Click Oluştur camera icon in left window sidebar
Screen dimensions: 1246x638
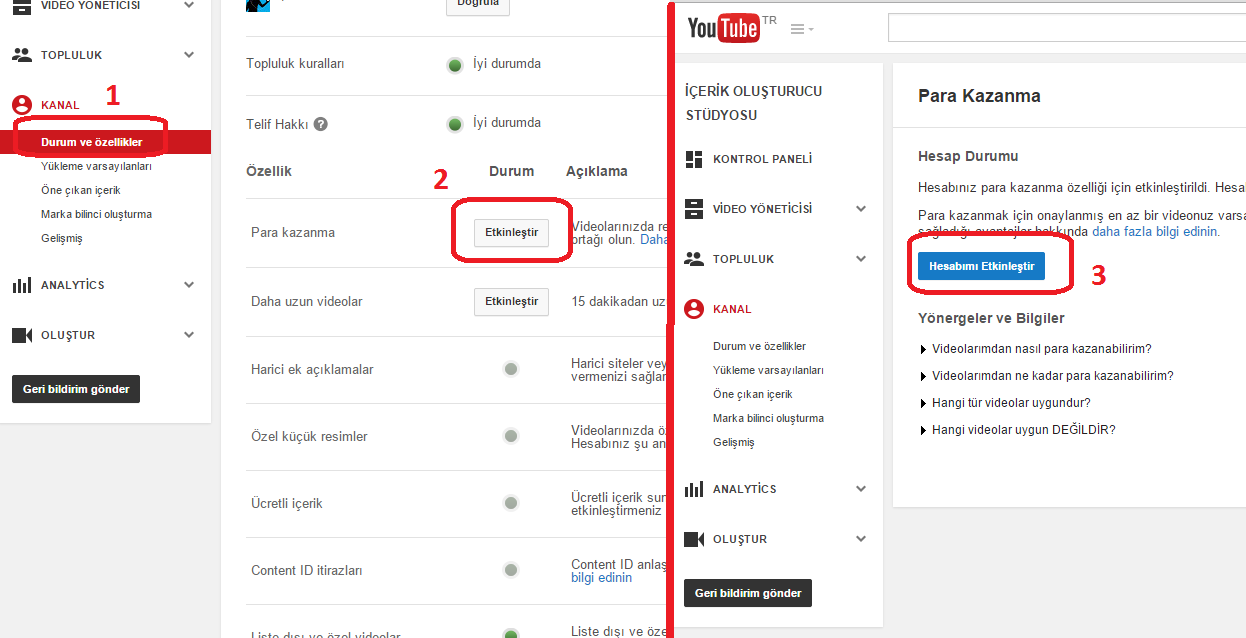(22, 335)
